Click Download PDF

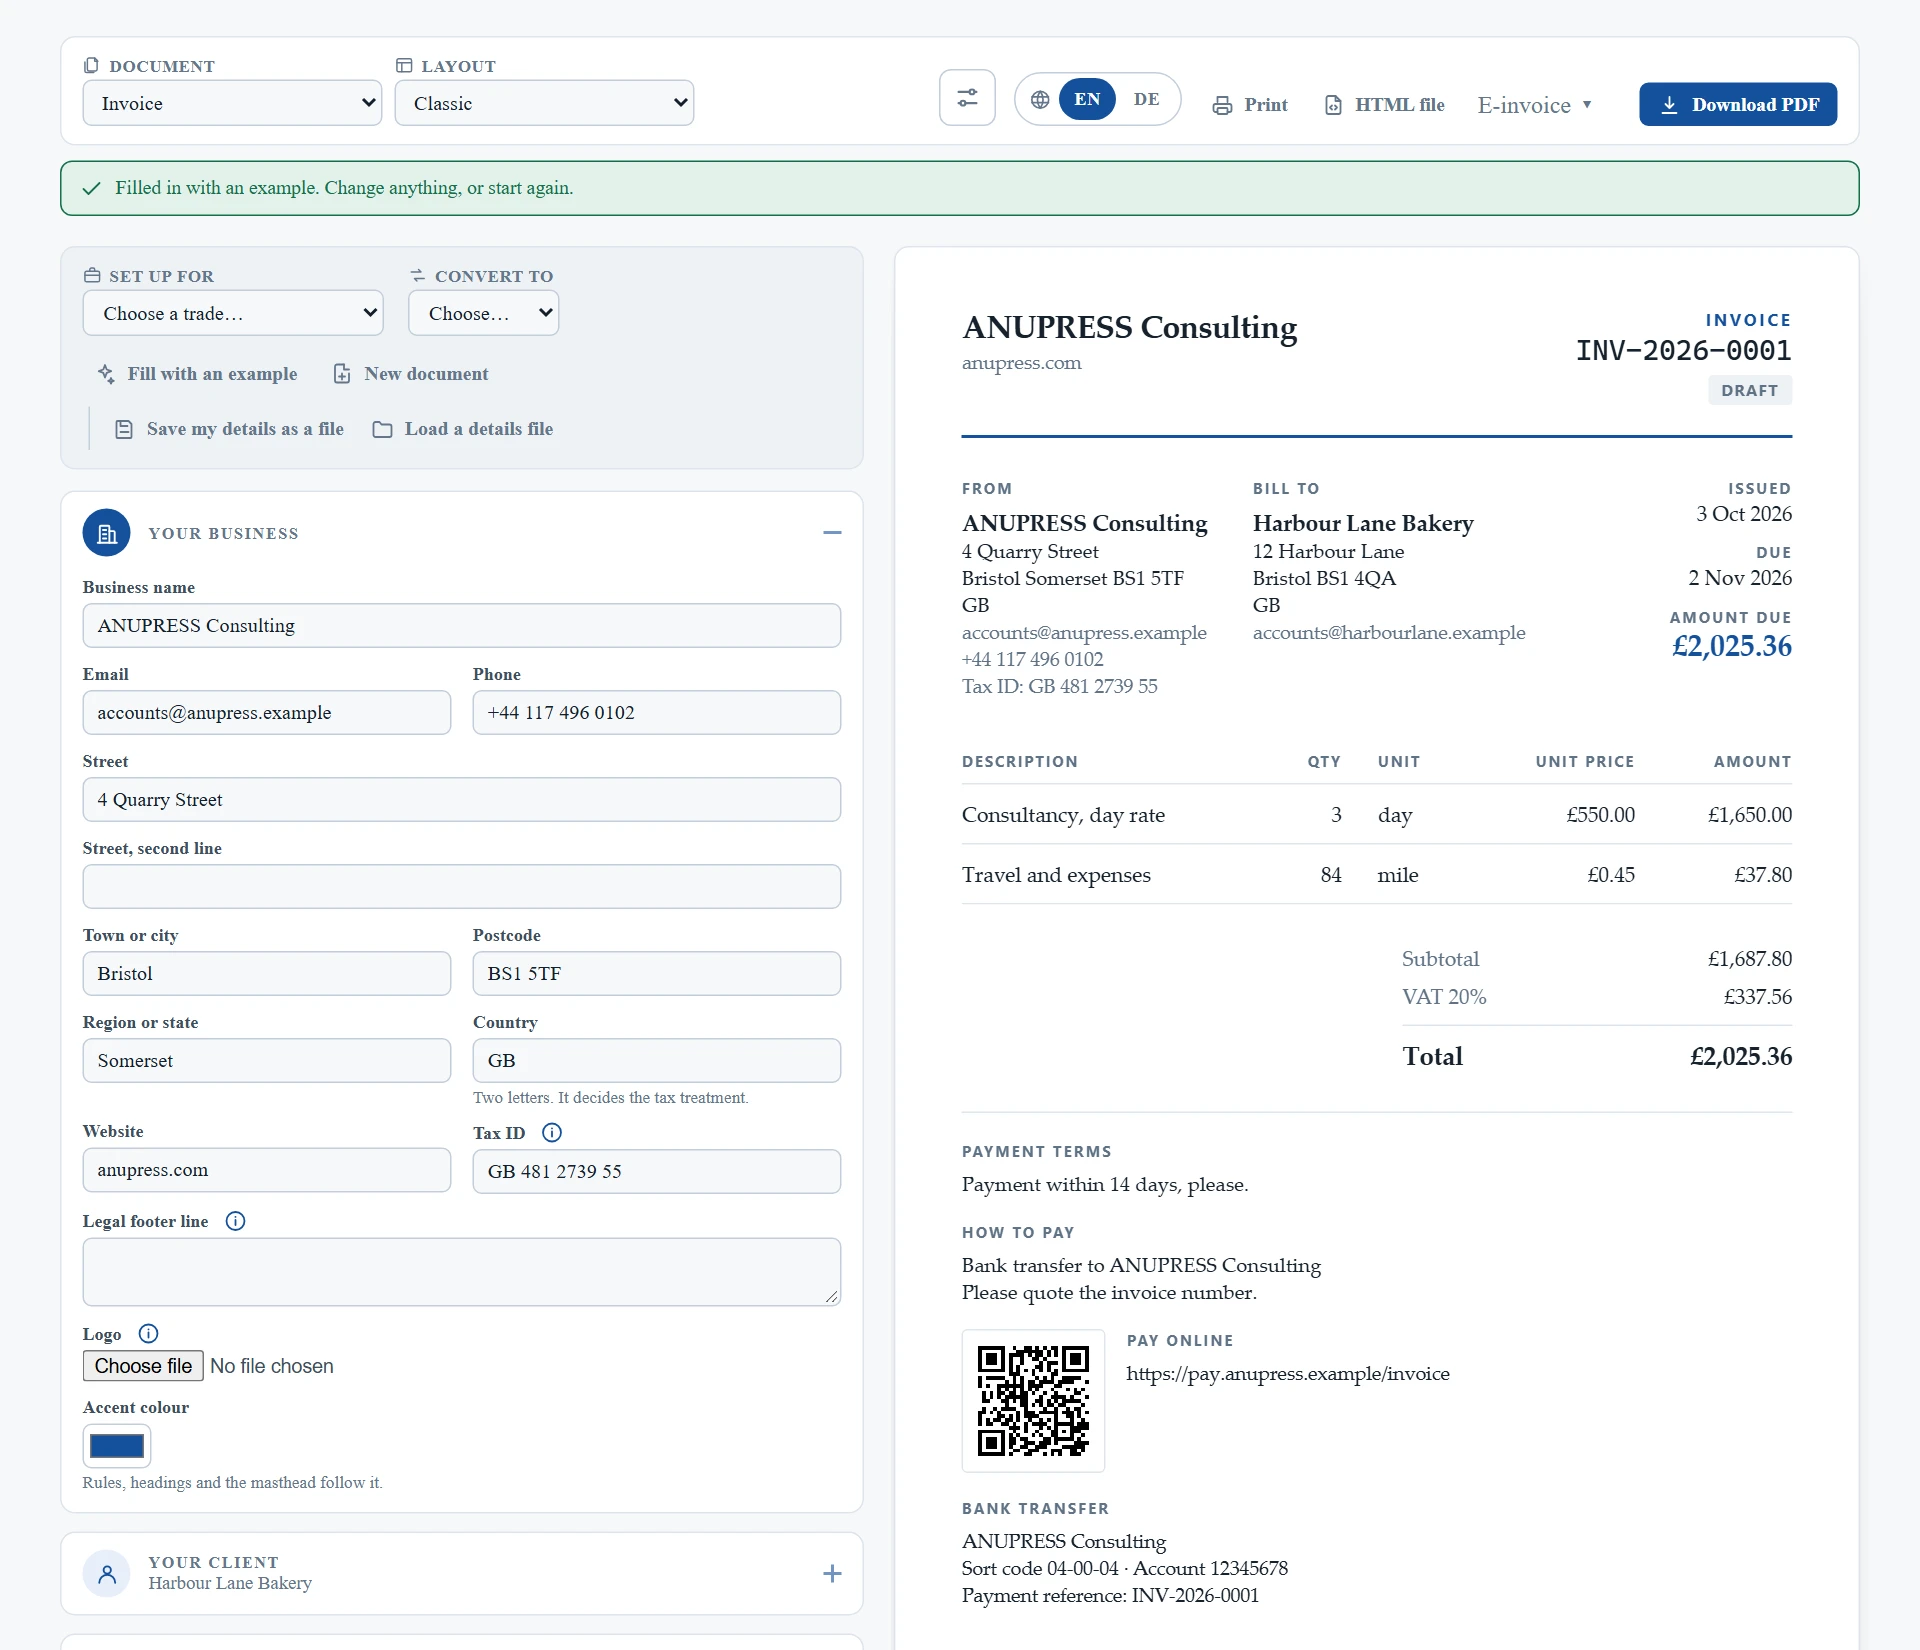(1738, 104)
